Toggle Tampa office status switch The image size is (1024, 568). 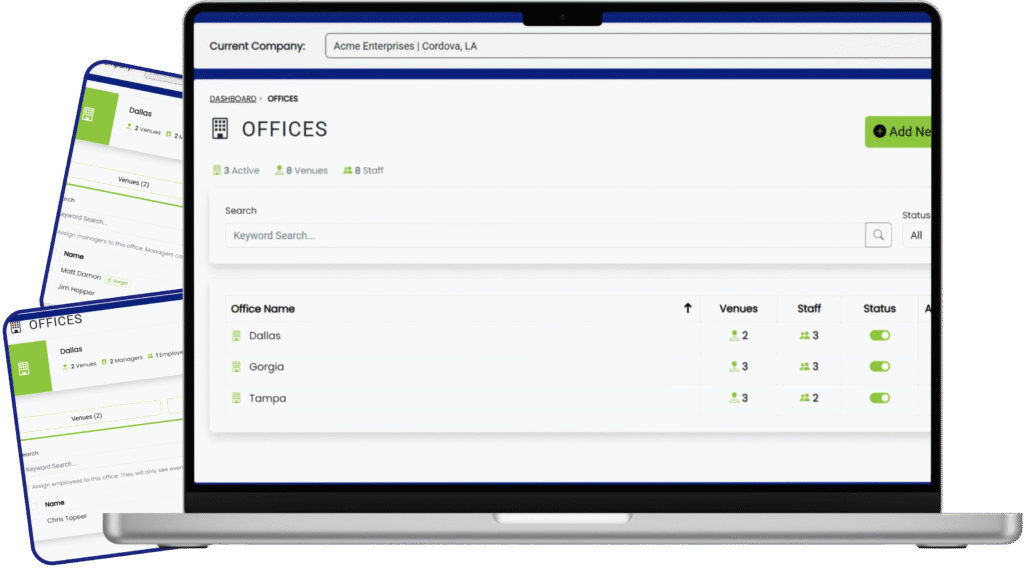point(880,398)
